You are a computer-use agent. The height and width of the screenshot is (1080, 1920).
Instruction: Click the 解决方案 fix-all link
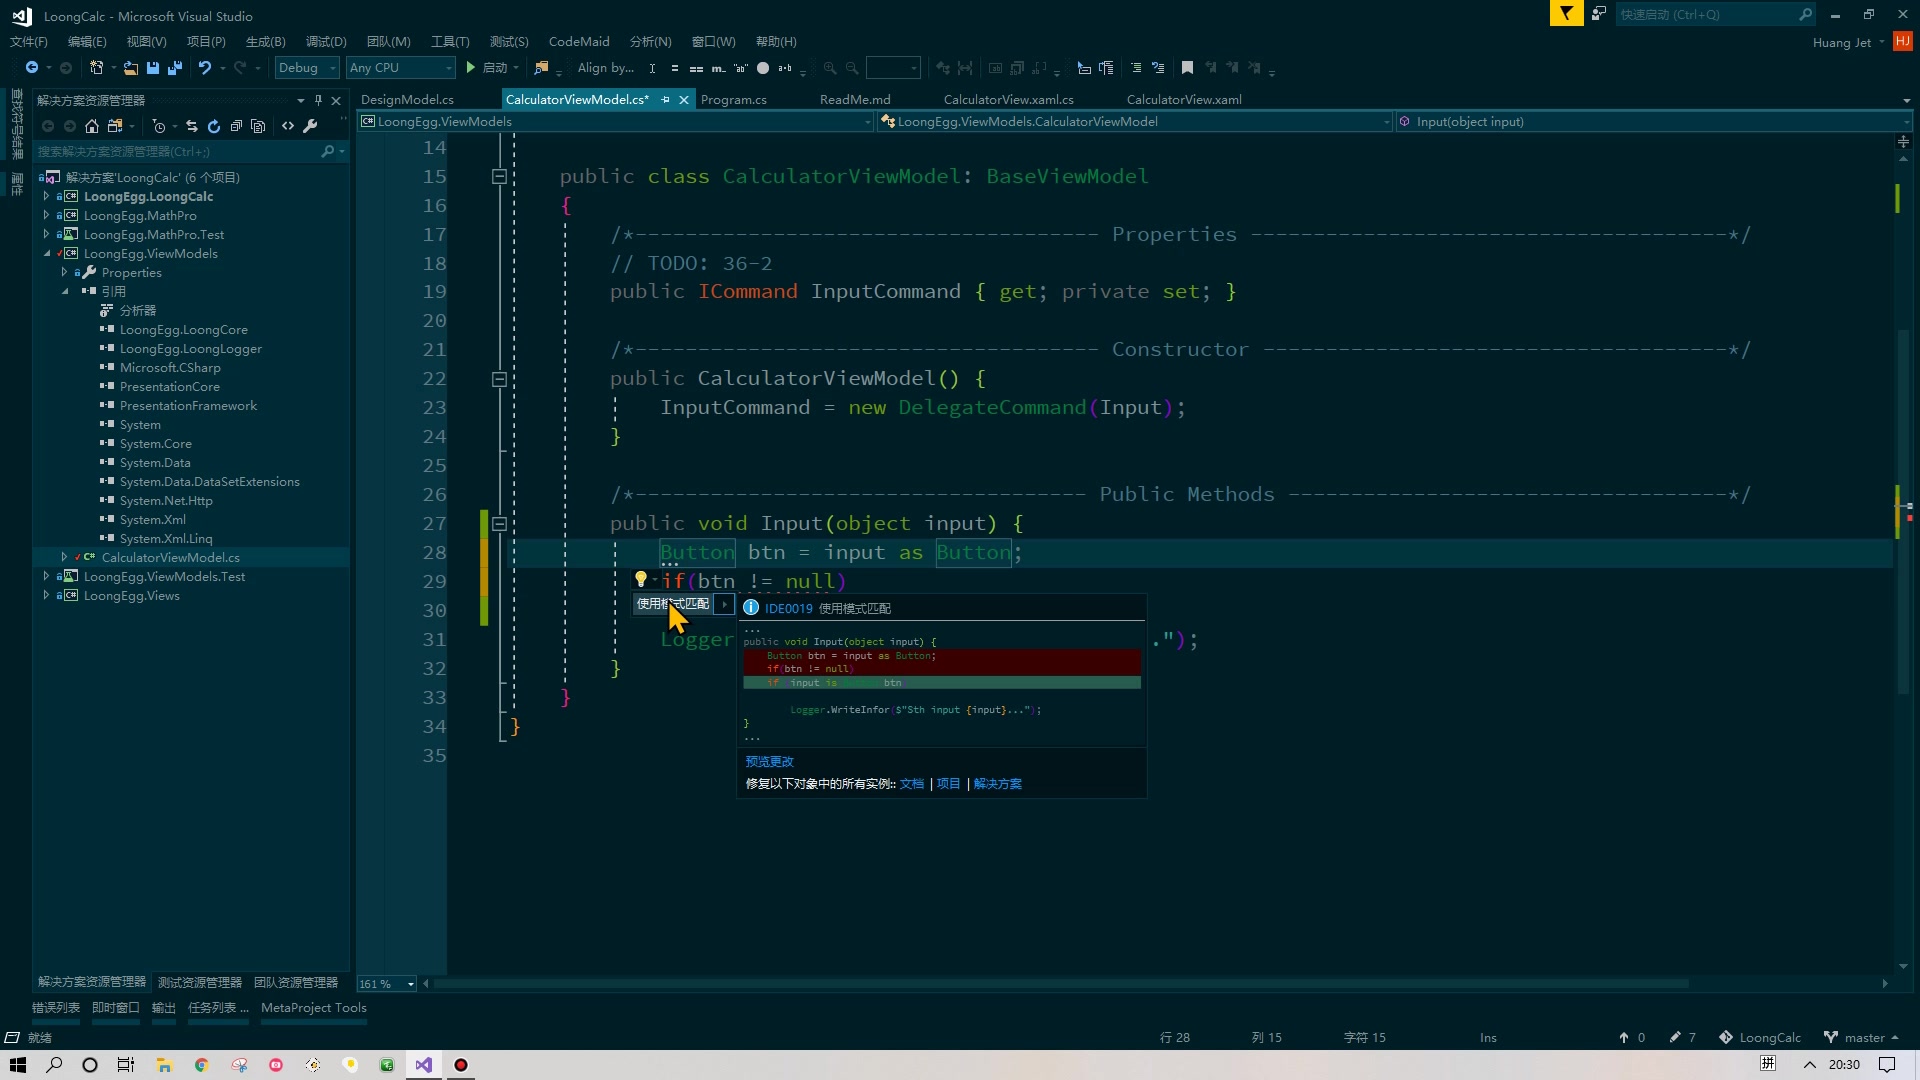point(997,784)
